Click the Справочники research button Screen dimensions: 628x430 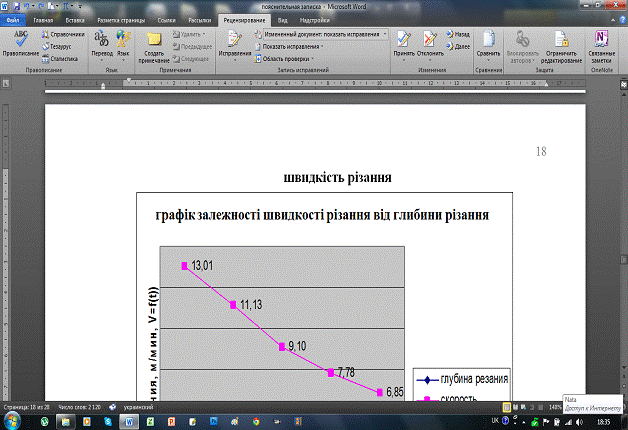(66, 34)
